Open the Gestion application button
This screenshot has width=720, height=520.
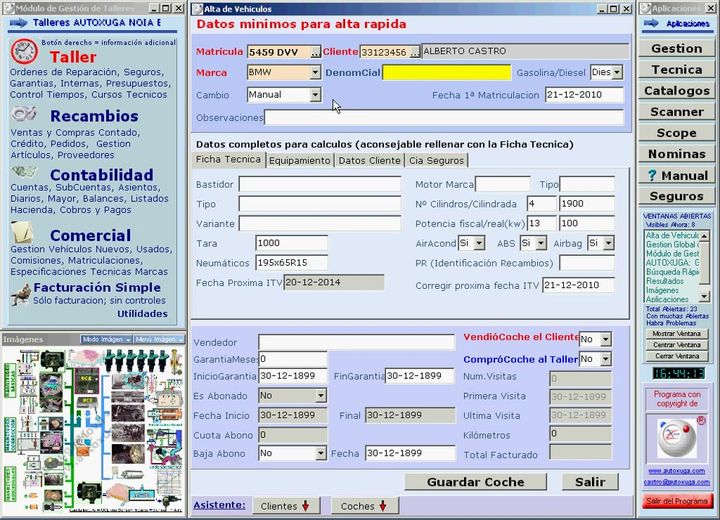click(676, 48)
